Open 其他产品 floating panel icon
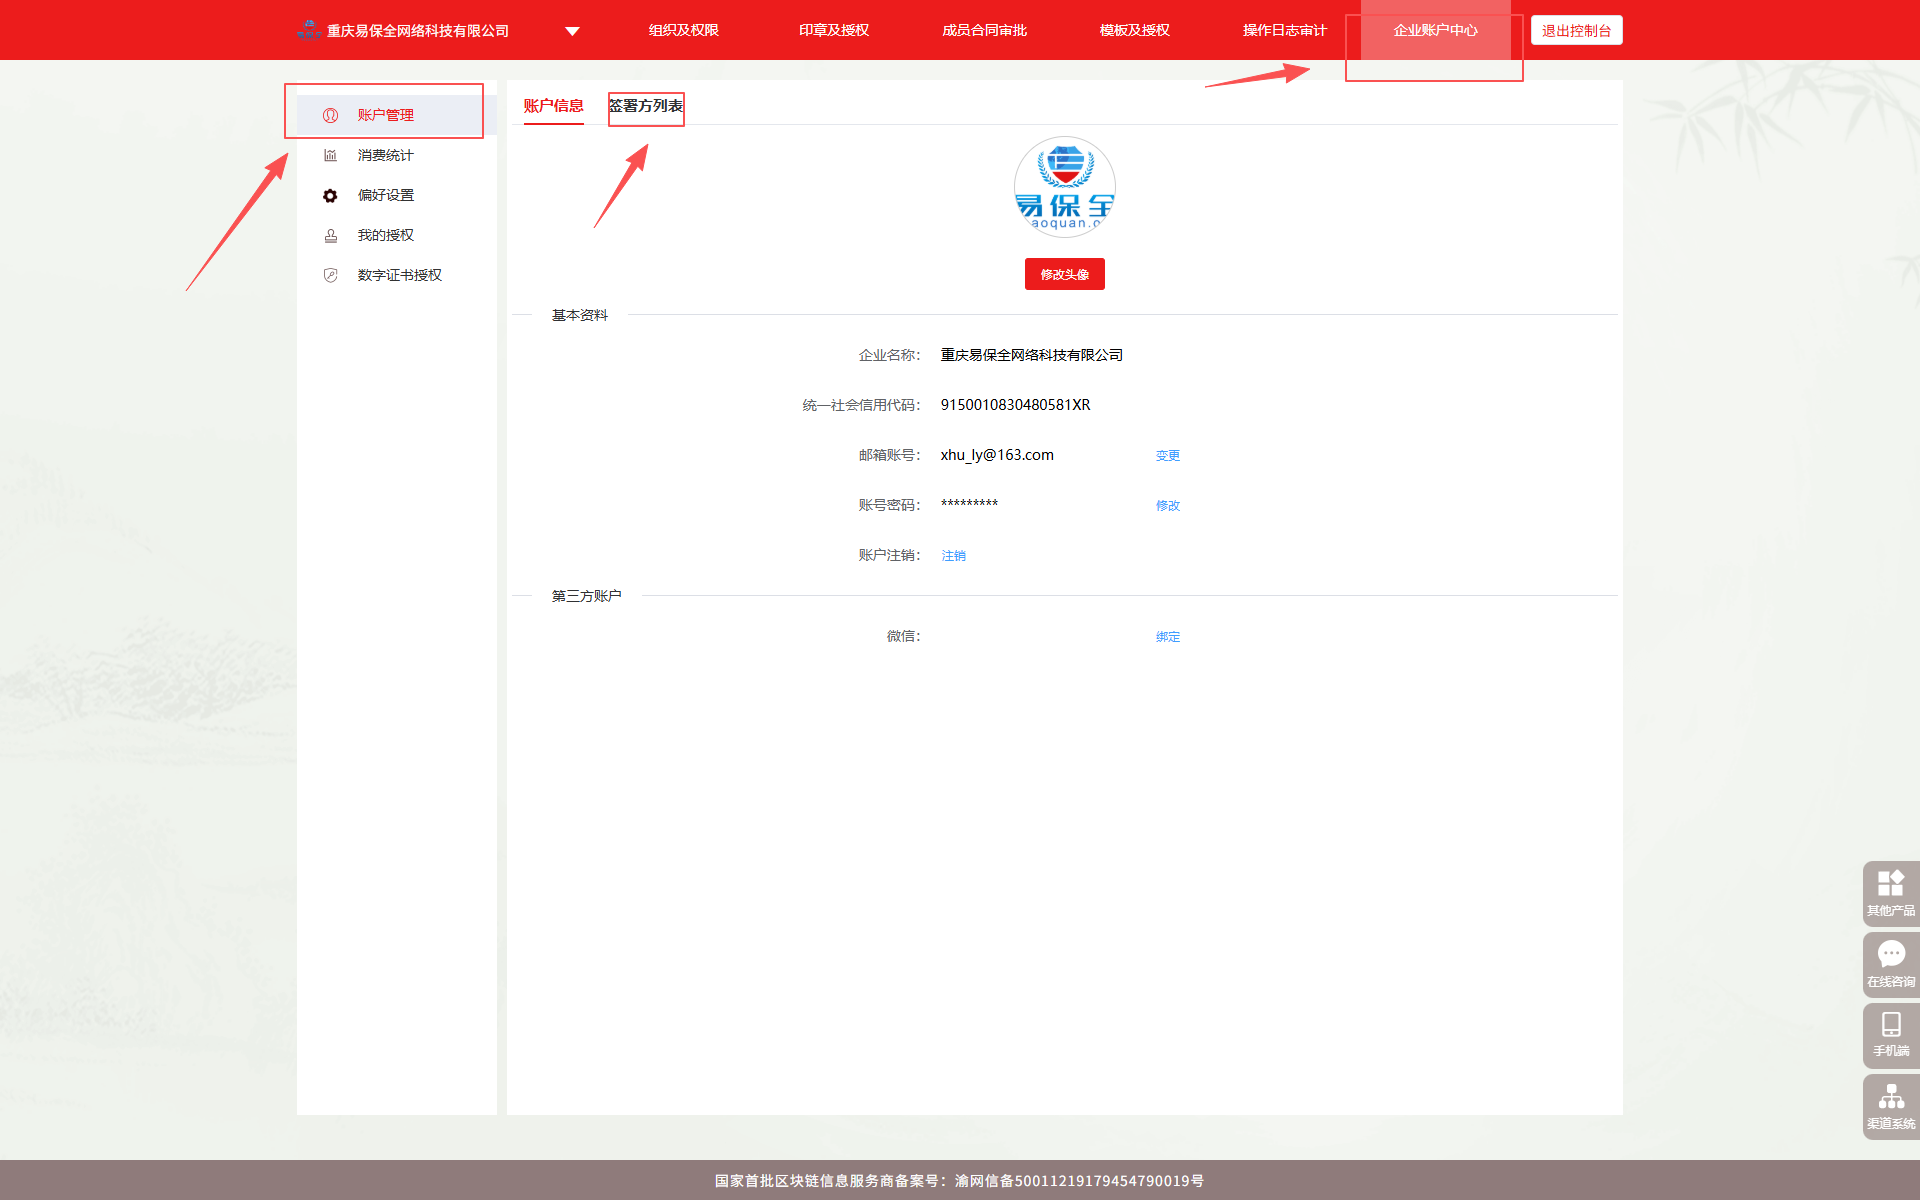The width and height of the screenshot is (1920, 1200). point(1890,883)
